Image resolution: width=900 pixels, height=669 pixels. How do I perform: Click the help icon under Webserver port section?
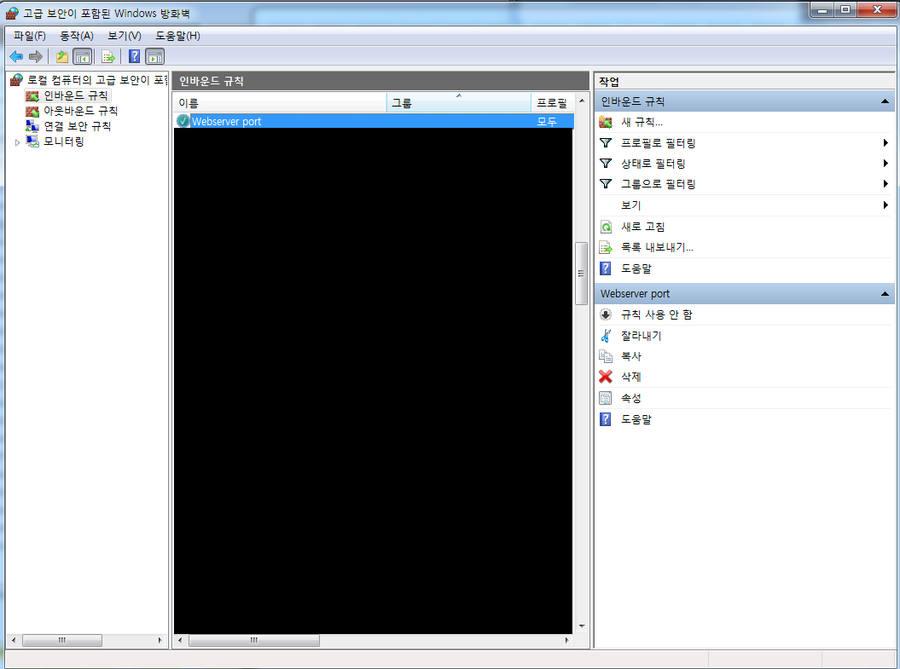pyautogui.click(x=606, y=419)
